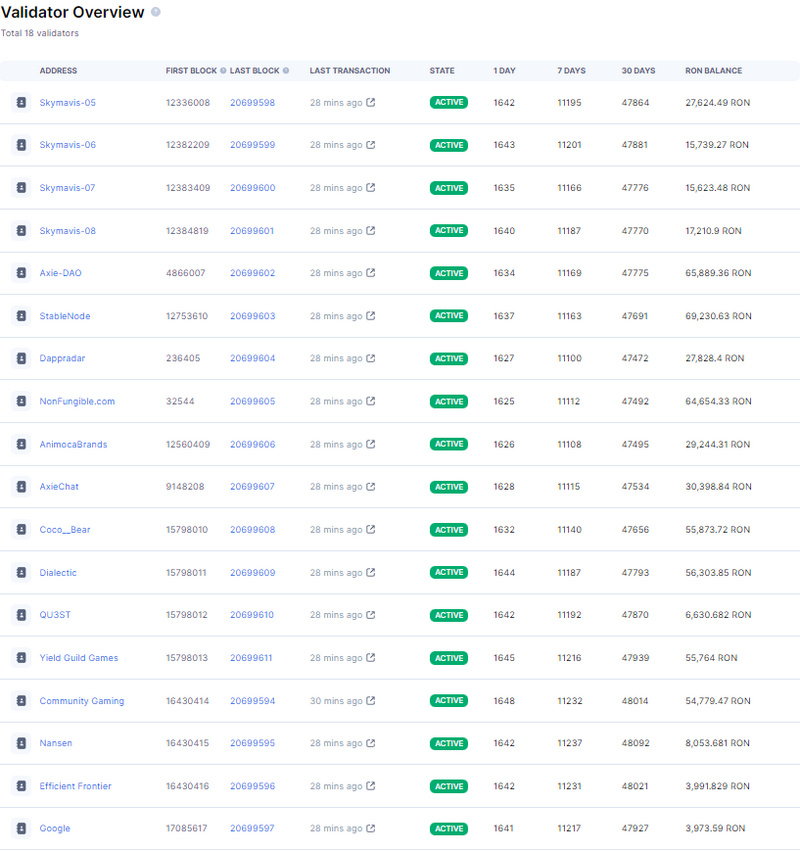Click the 6,630.682 RON balance value

point(718,615)
